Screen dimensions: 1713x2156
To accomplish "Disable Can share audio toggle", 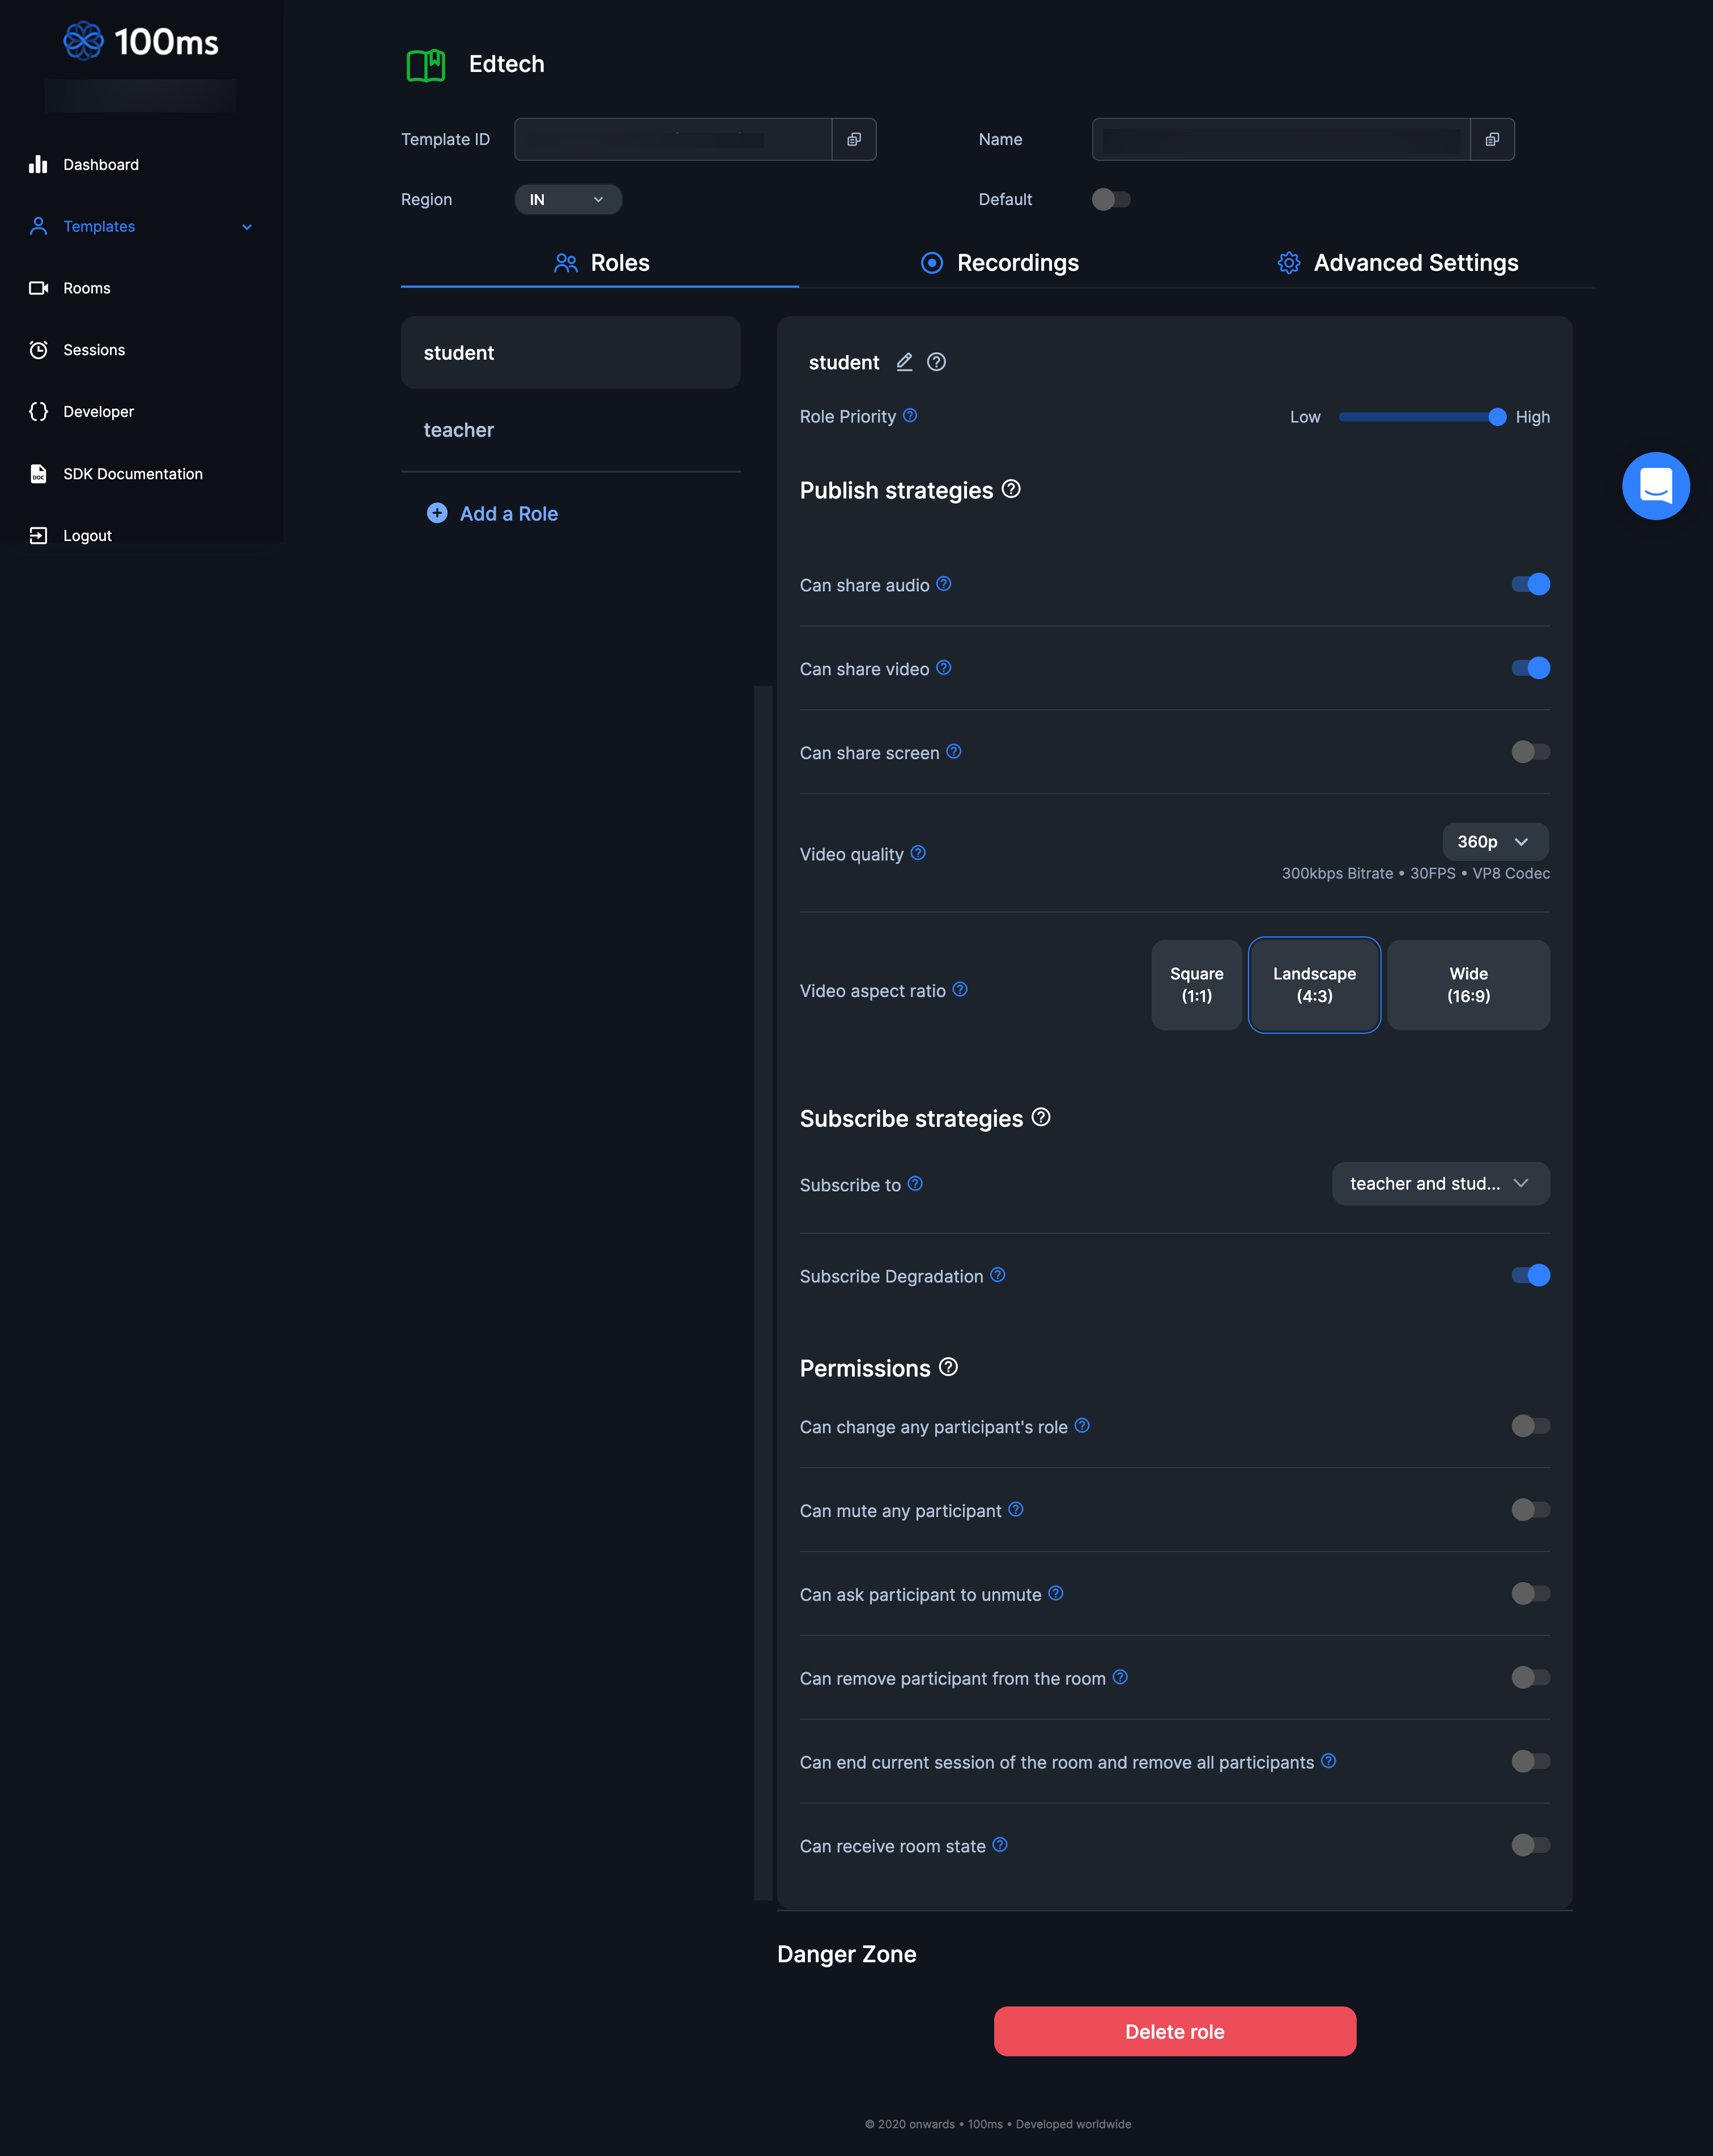I will pos(1530,584).
